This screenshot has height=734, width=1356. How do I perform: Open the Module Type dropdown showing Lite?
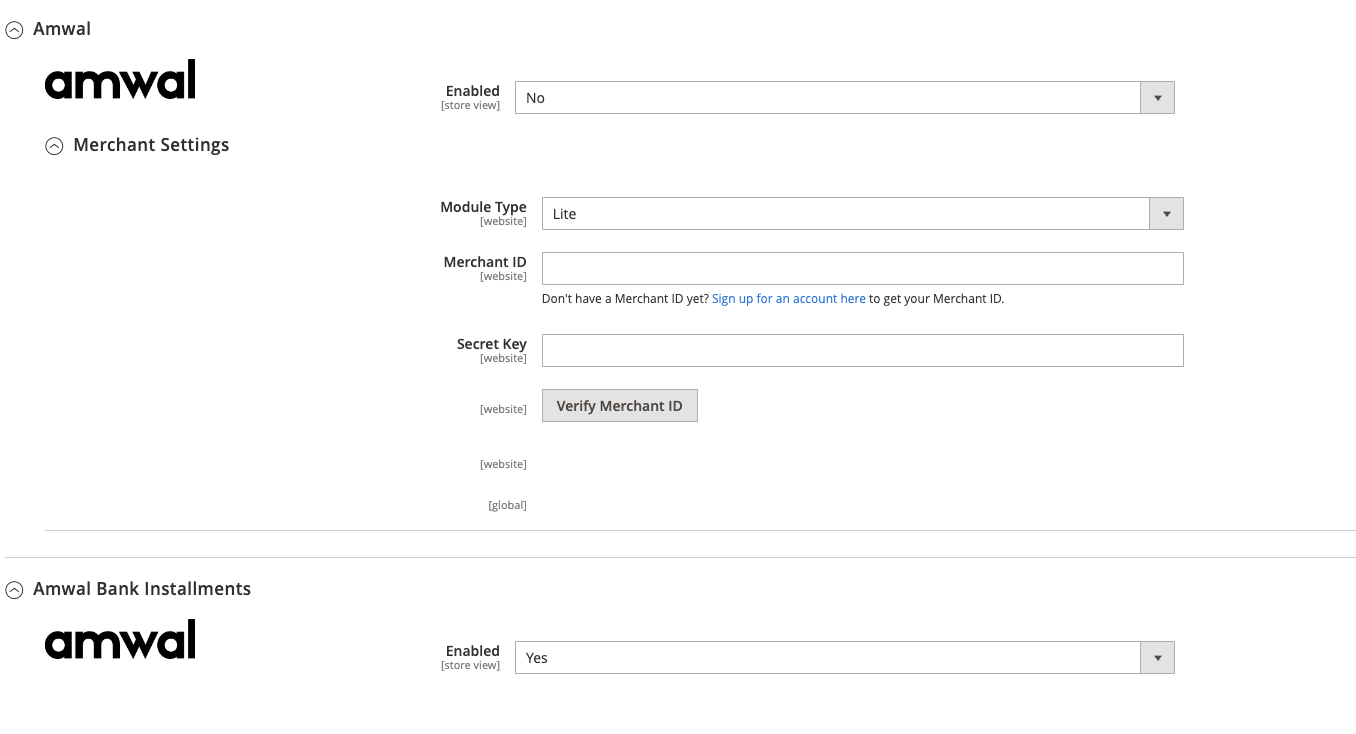tap(862, 214)
